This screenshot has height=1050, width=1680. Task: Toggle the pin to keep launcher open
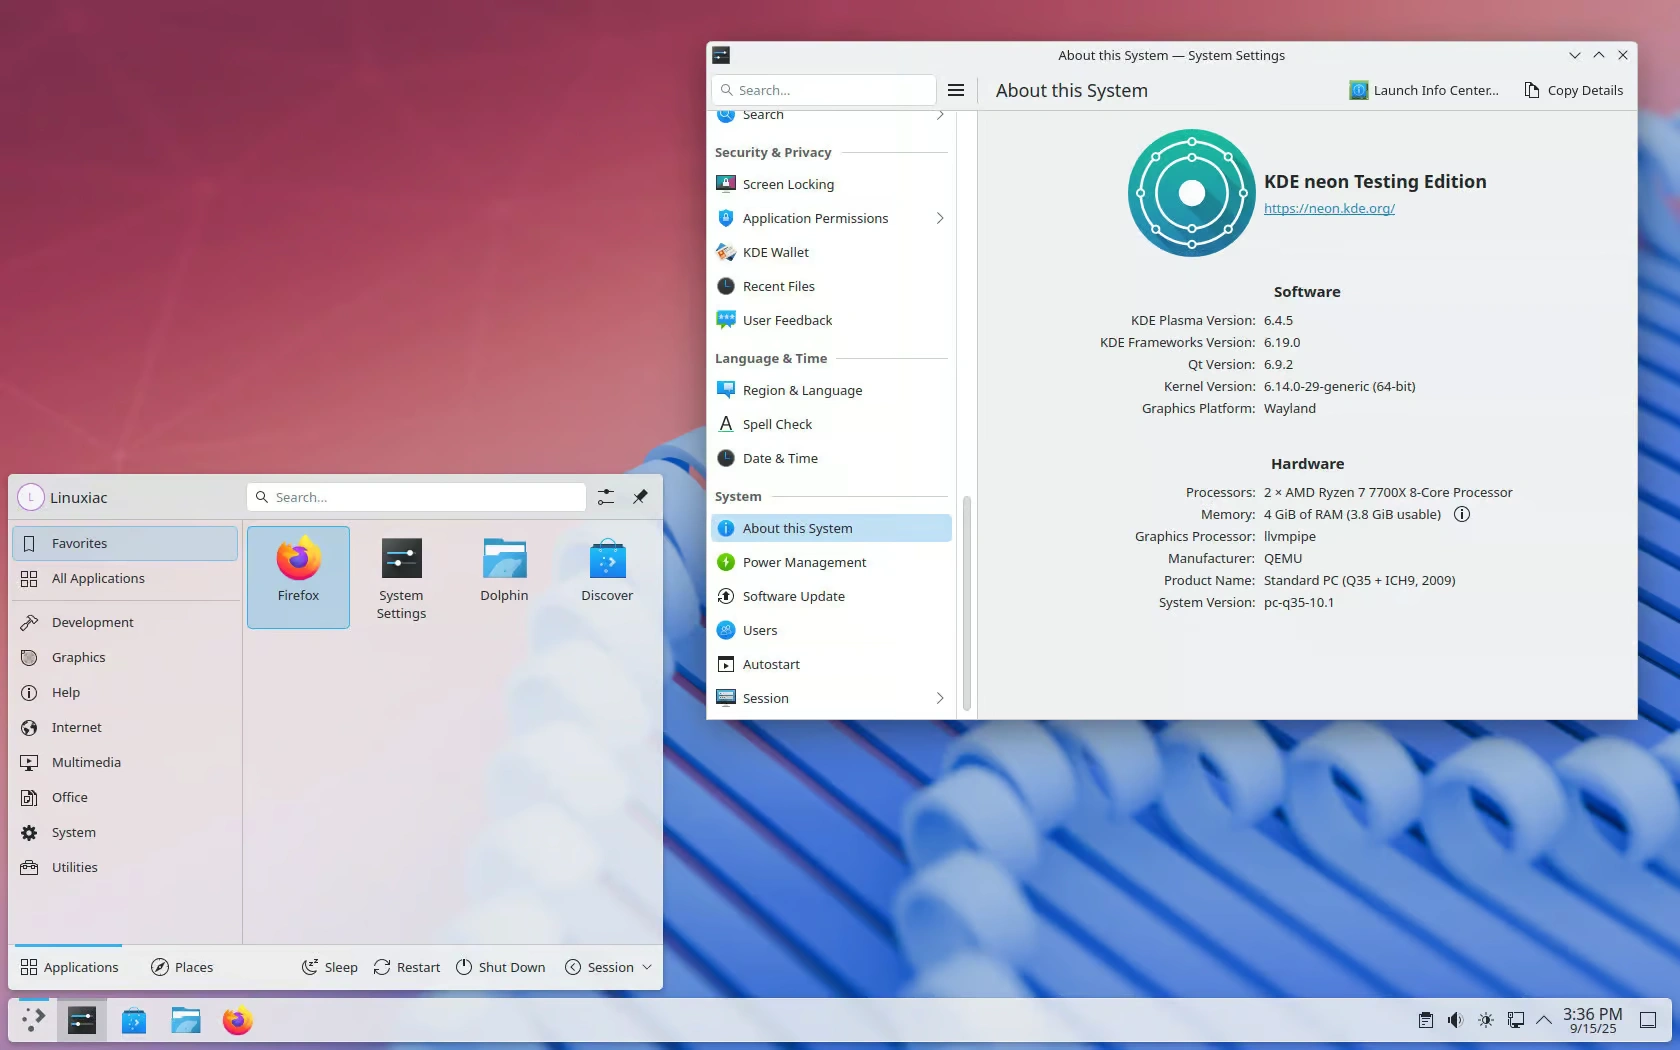pyautogui.click(x=640, y=497)
